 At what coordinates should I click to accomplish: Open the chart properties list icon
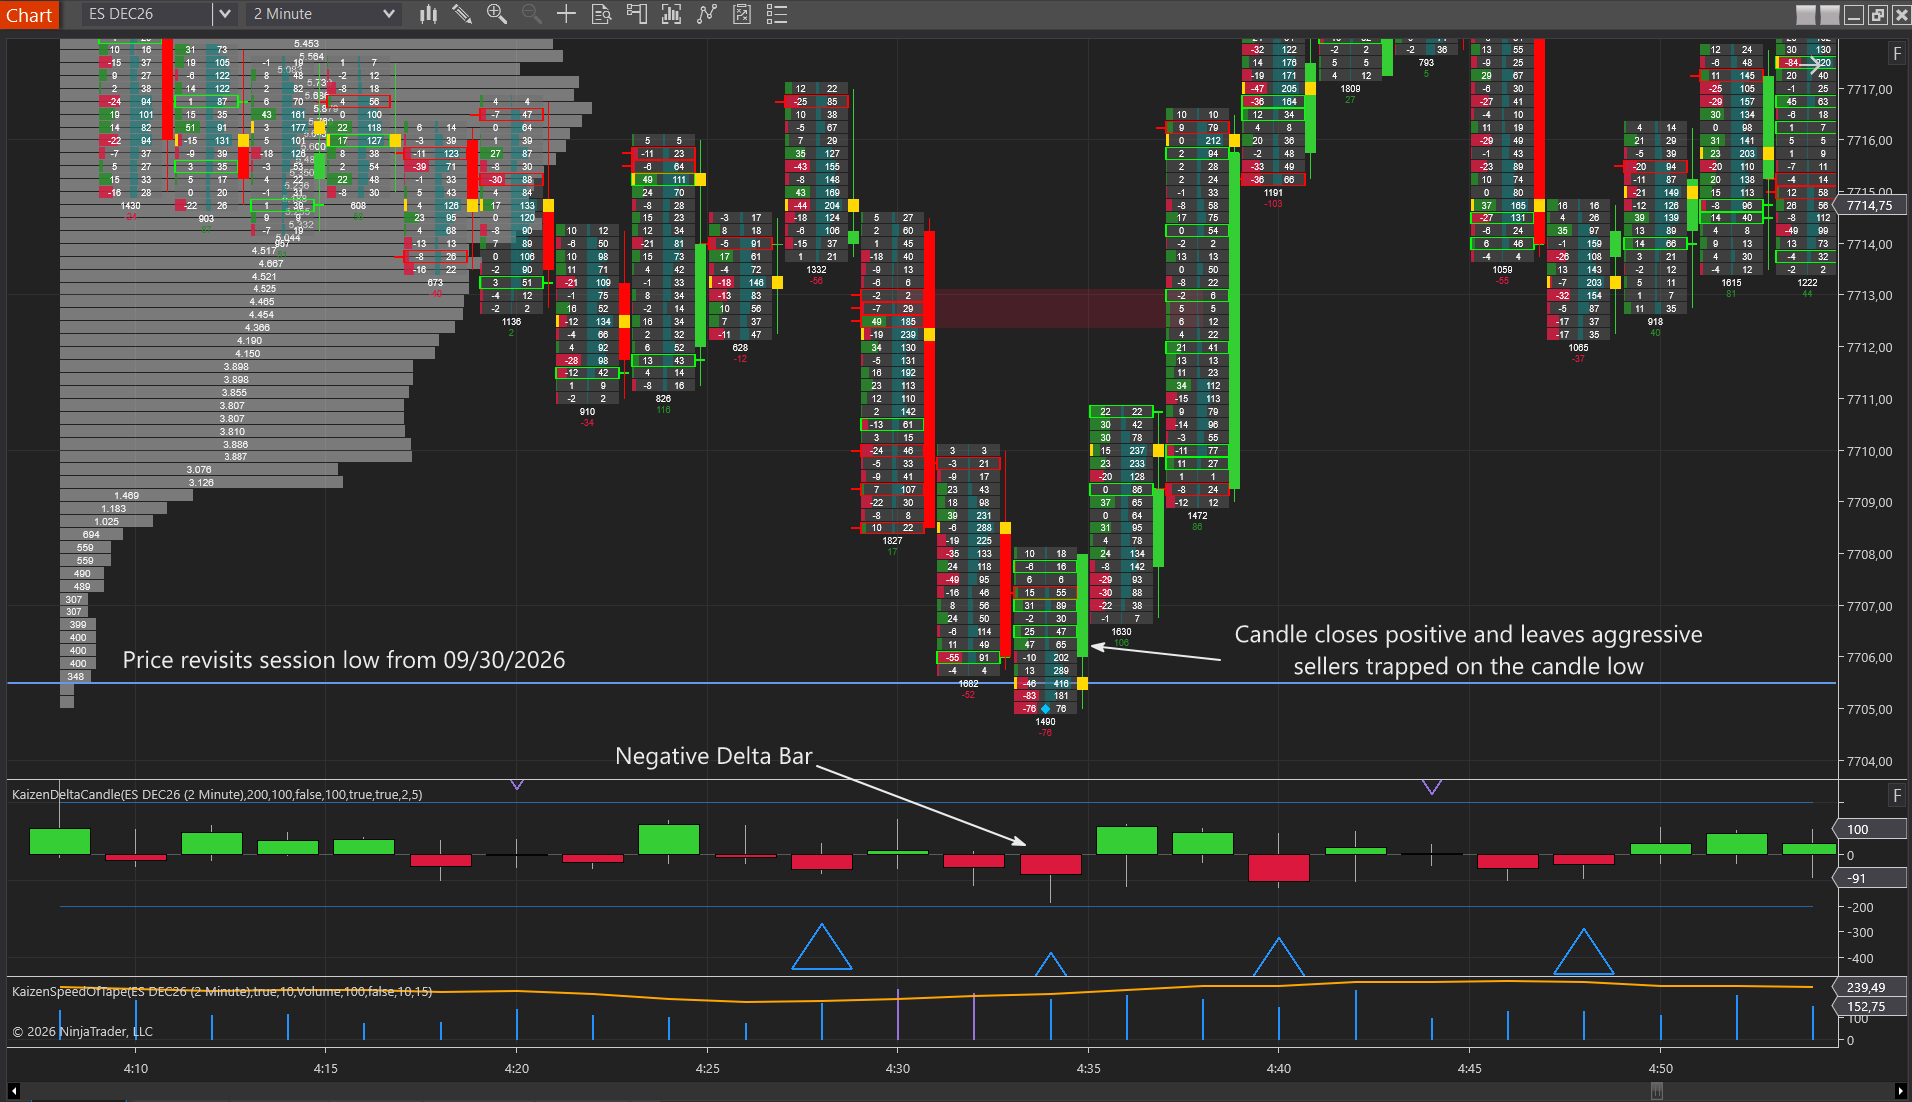coord(776,14)
